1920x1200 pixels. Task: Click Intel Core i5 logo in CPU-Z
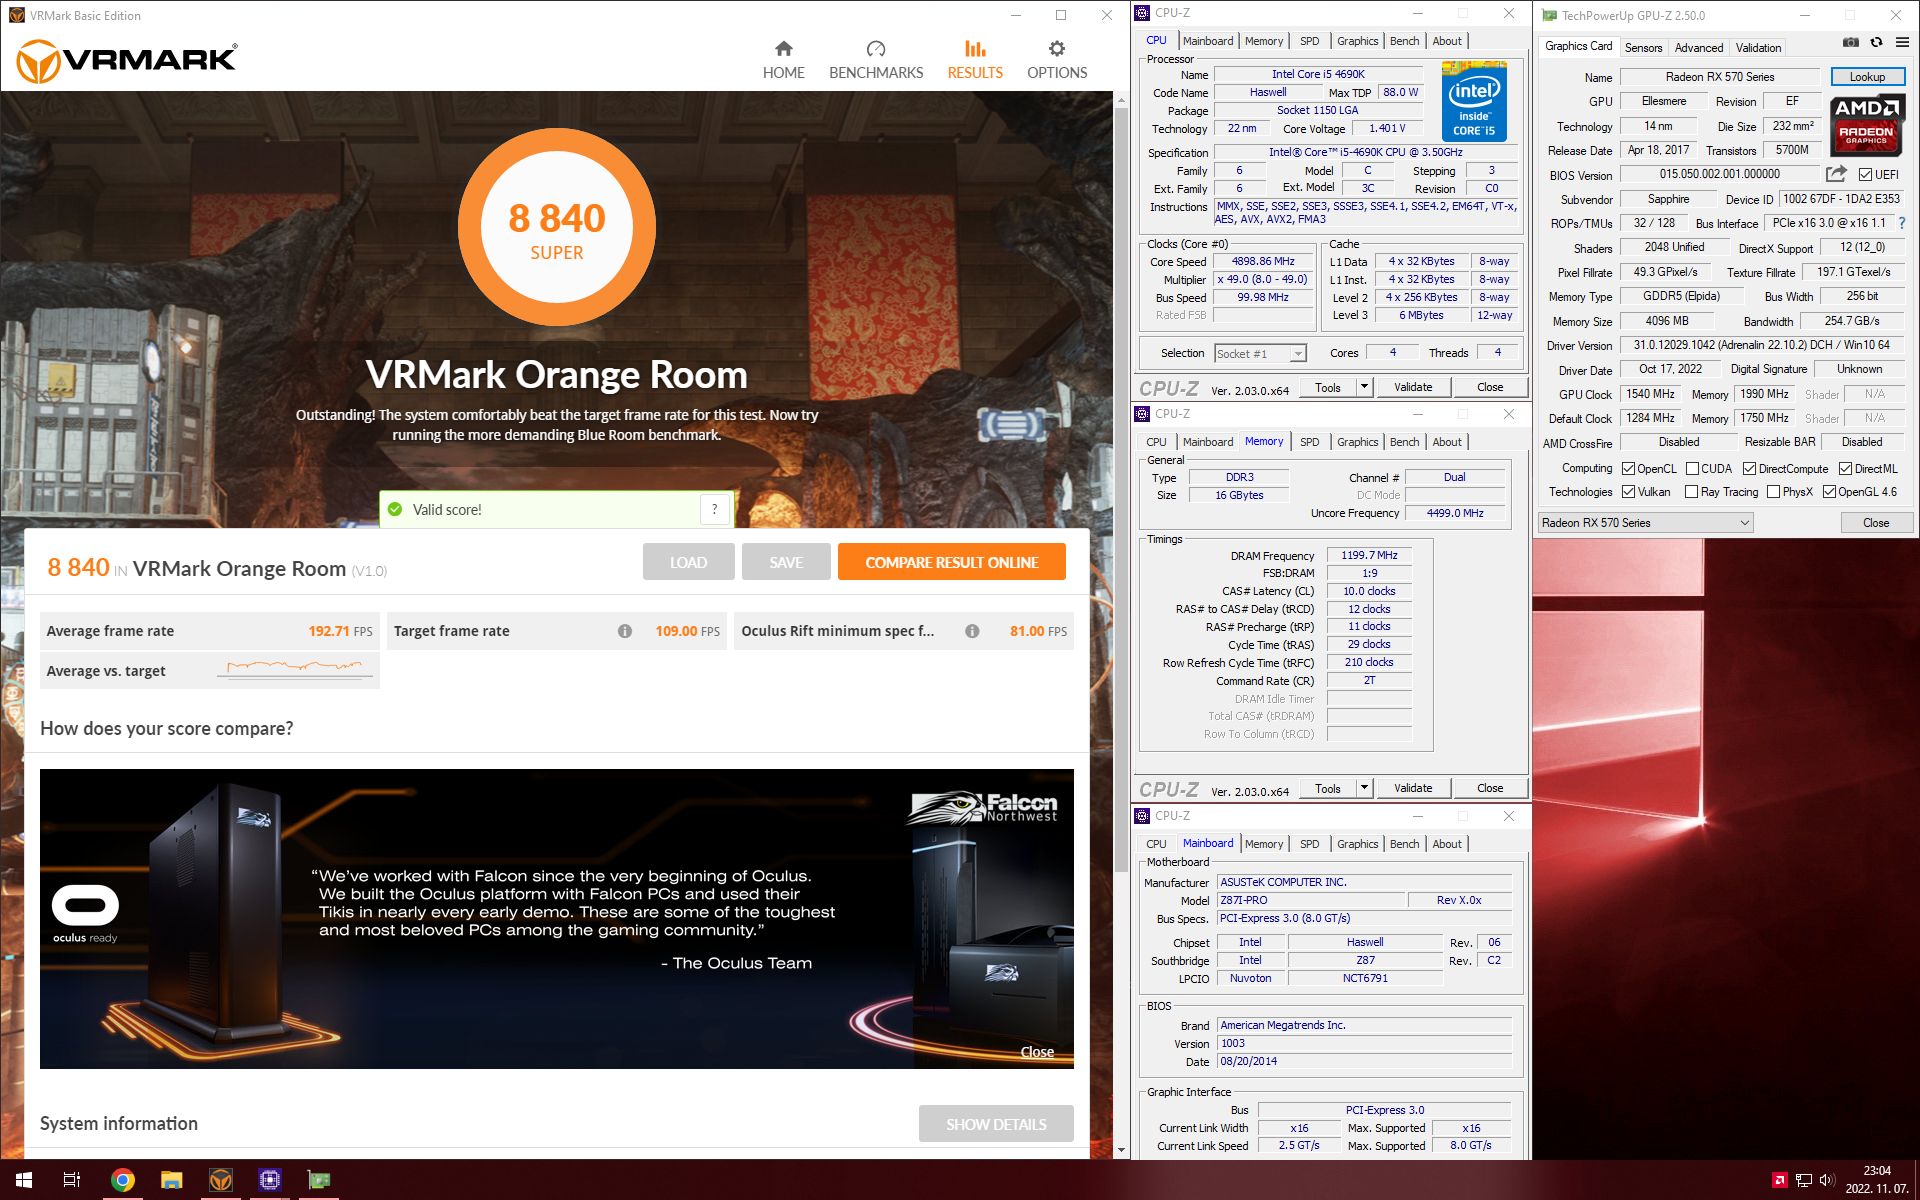1474,101
